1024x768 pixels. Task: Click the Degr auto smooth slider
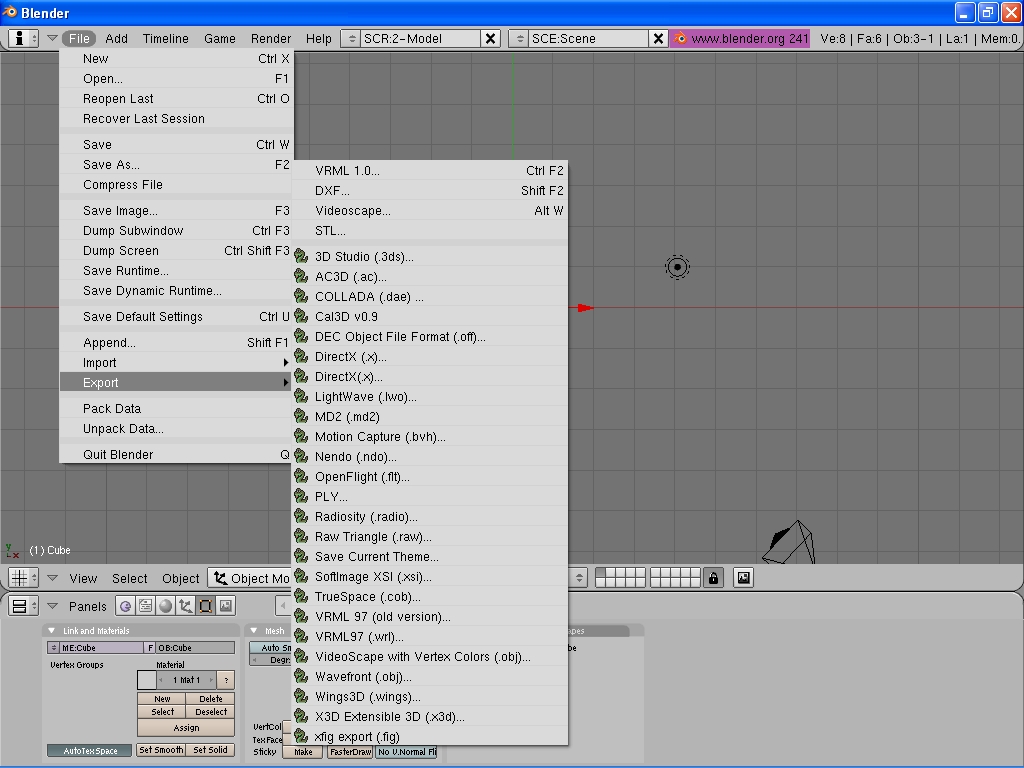coord(270,660)
